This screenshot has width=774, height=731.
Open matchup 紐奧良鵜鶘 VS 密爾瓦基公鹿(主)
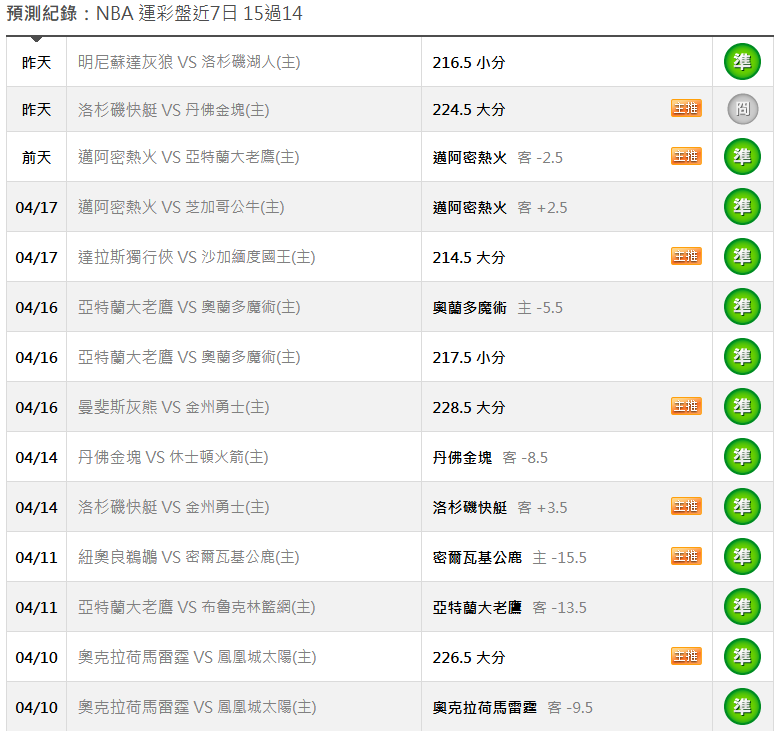pyautogui.click(x=189, y=557)
